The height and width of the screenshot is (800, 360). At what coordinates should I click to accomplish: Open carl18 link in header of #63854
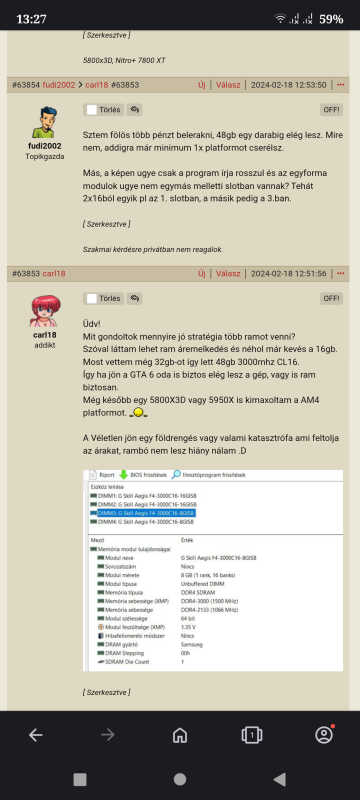click(97, 85)
